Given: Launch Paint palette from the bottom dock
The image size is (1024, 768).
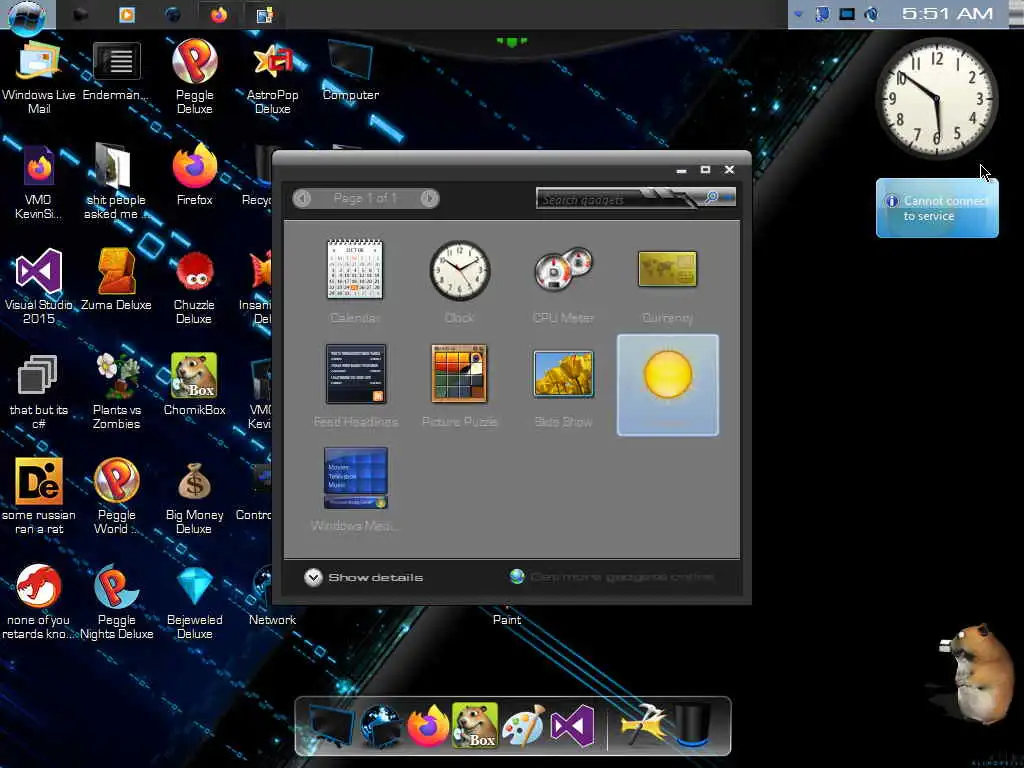Looking at the screenshot, I should [523, 725].
